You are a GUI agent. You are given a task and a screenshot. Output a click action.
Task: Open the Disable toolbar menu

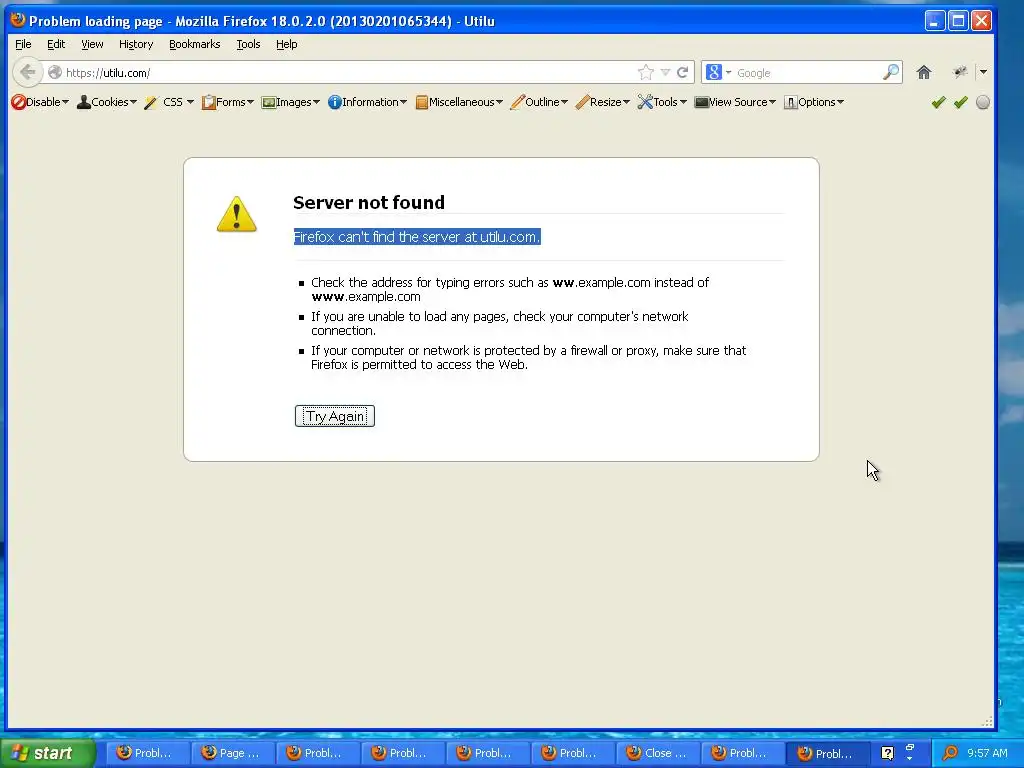pos(40,102)
